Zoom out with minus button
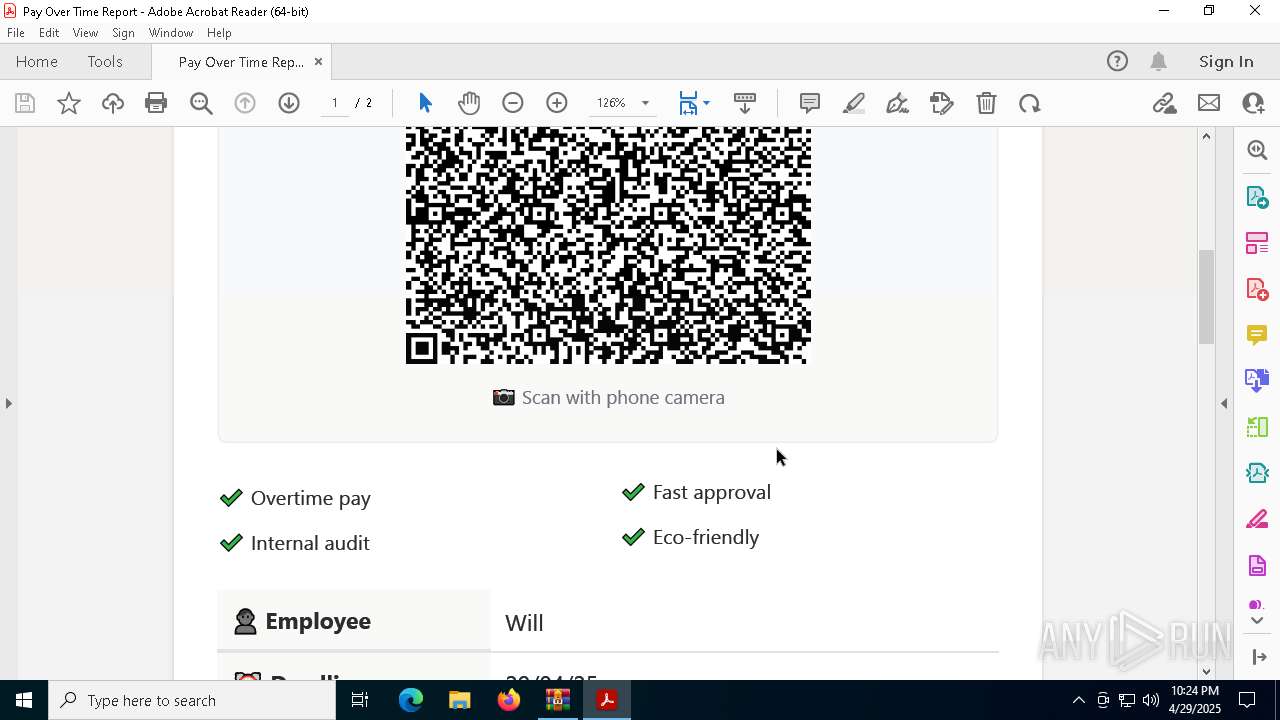The width and height of the screenshot is (1280, 720). (513, 103)
